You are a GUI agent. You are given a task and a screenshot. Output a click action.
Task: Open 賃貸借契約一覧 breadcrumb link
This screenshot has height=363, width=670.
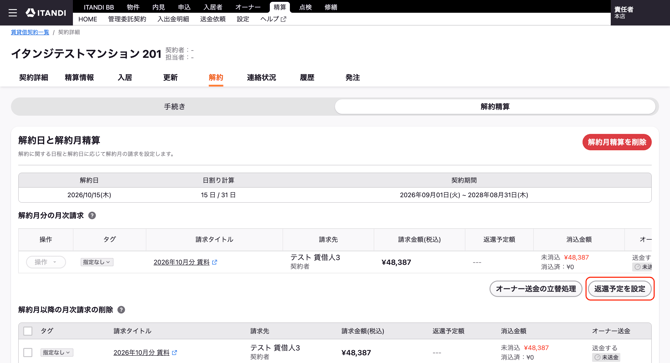(x=30, y=32)
